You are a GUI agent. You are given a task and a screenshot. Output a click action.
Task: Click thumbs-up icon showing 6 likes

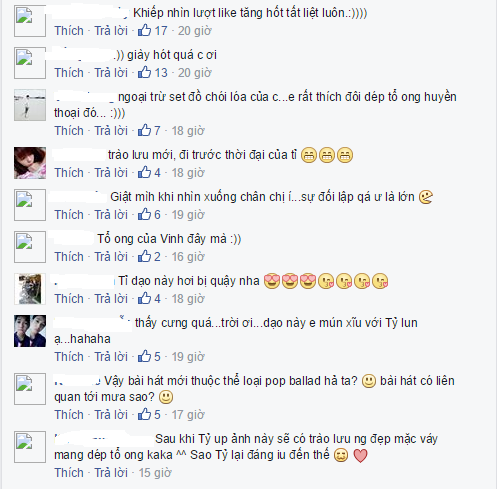click(144, 214)
